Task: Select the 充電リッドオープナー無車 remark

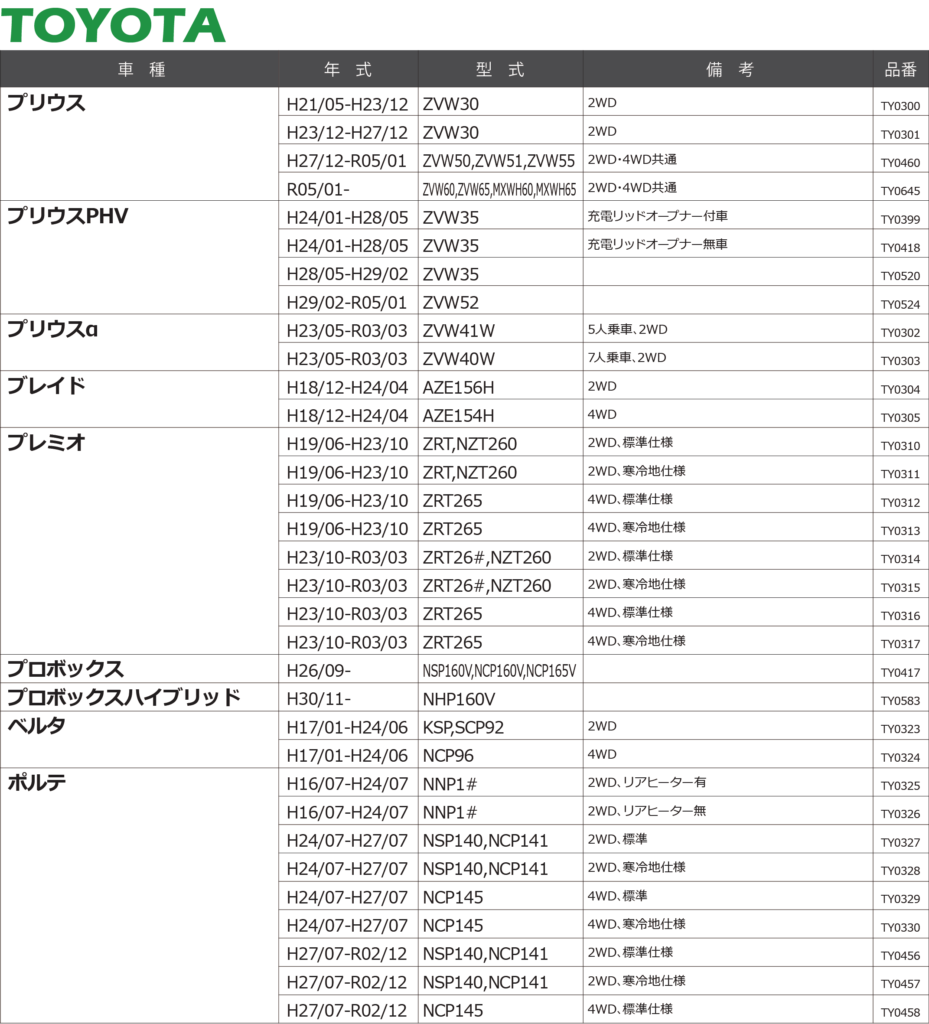Action: (x=657, y=244)
